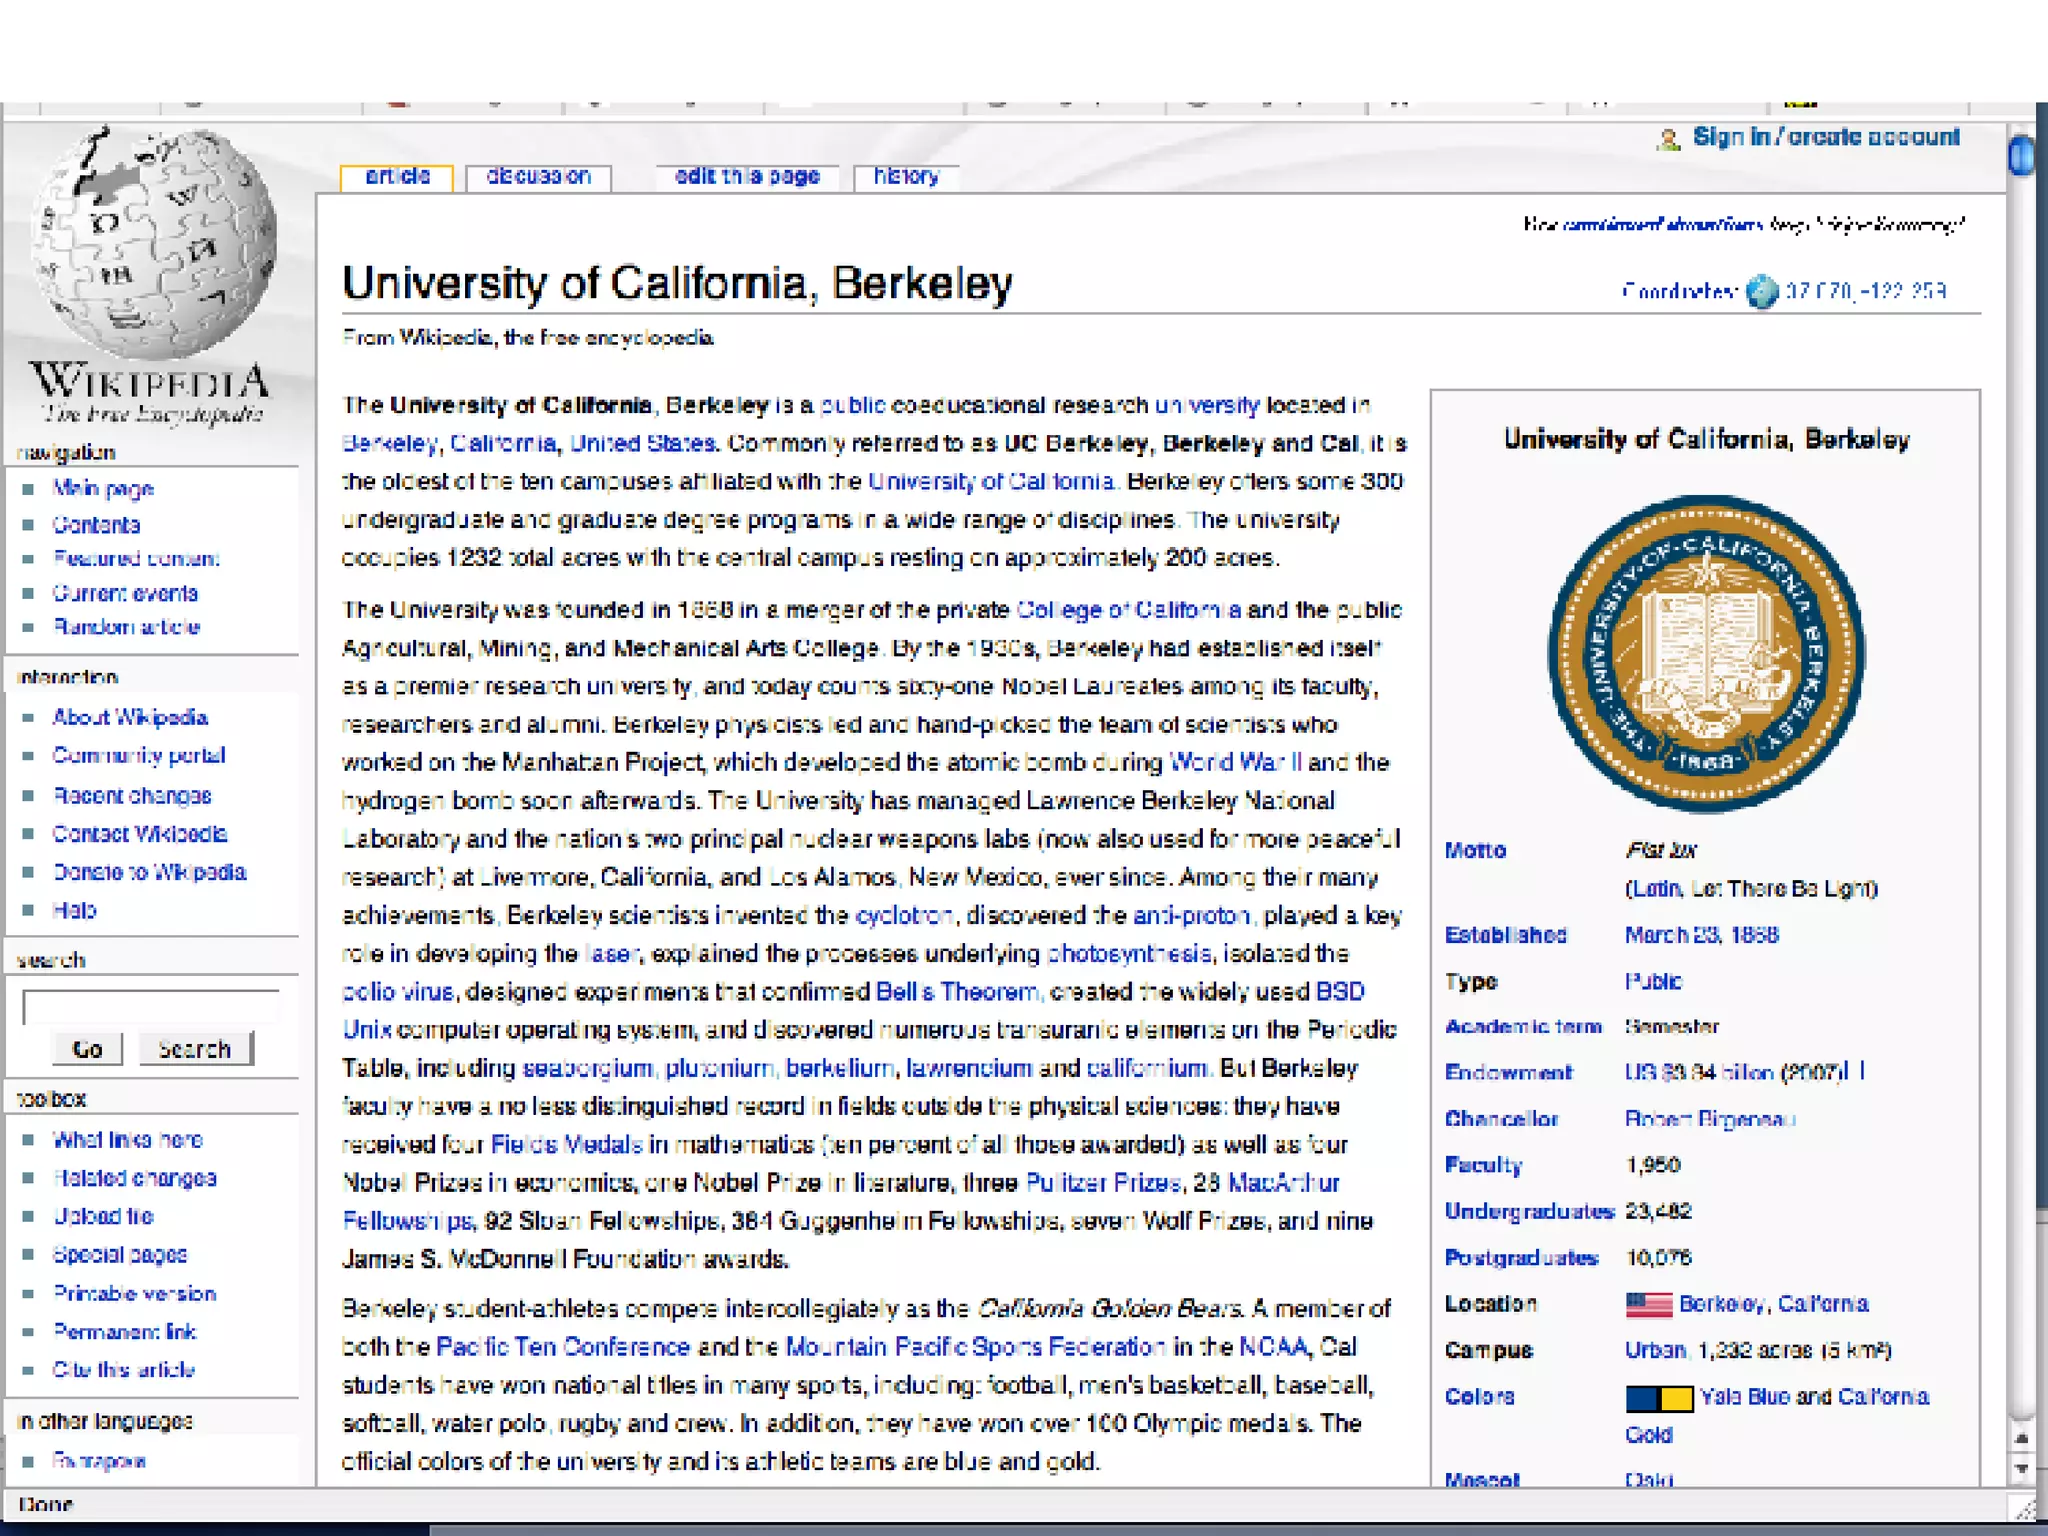Switch to the article tab
2048x1536 pixels.
coord(397,177)
